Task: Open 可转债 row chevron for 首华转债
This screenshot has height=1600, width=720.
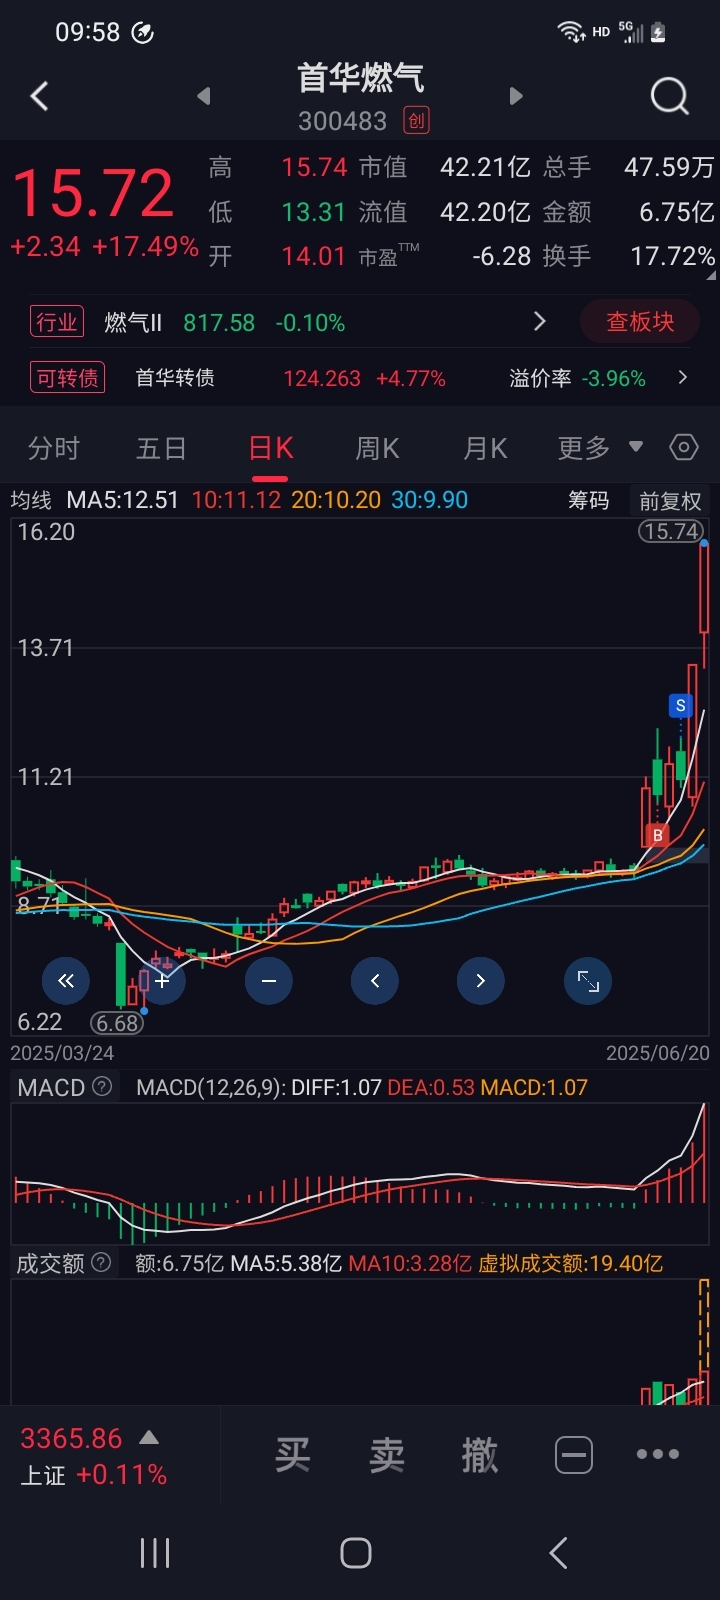Action: [683, 377]
